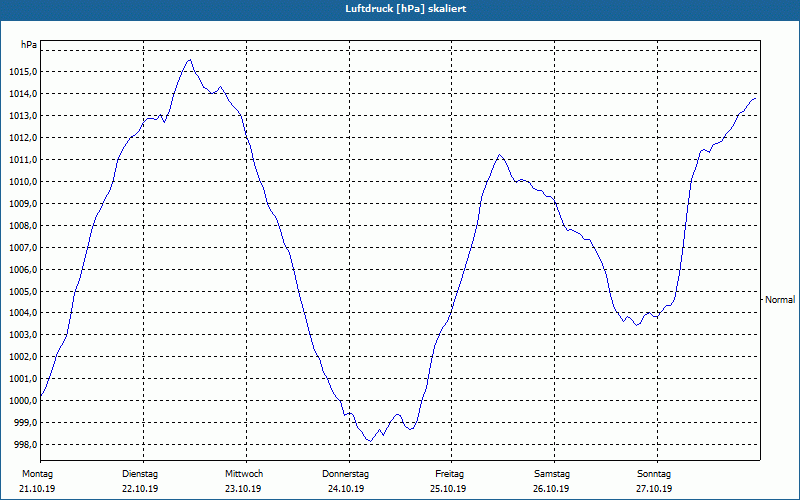
Task: Click the 1009,0 axis value
Action: coord(23,204)
